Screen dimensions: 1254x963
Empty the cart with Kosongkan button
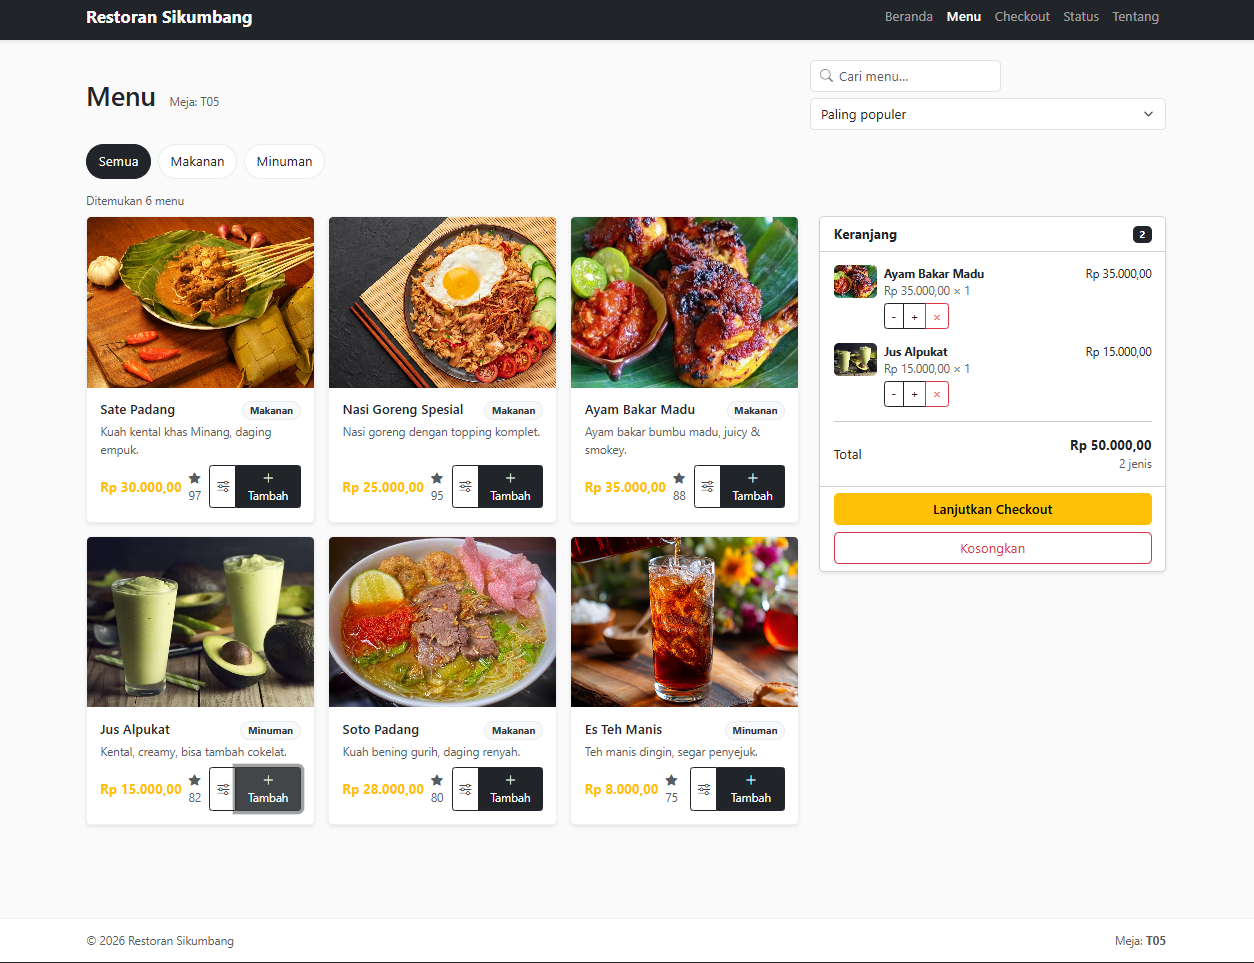click(x=992, y=548)
